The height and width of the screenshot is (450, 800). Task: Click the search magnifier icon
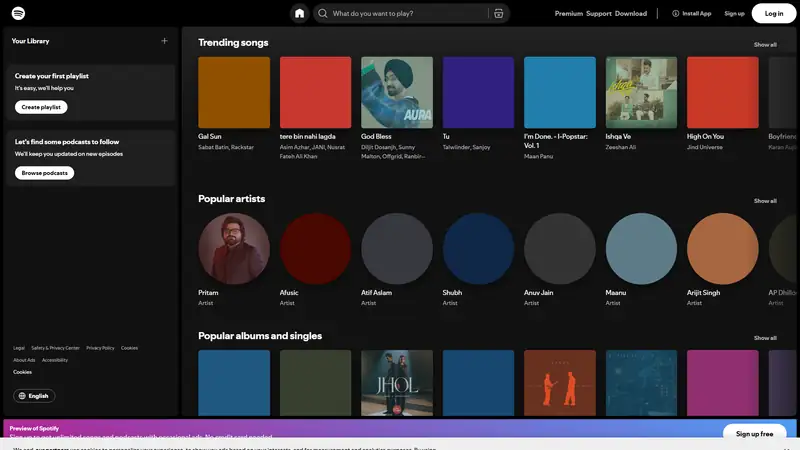[x=323, y=13]
